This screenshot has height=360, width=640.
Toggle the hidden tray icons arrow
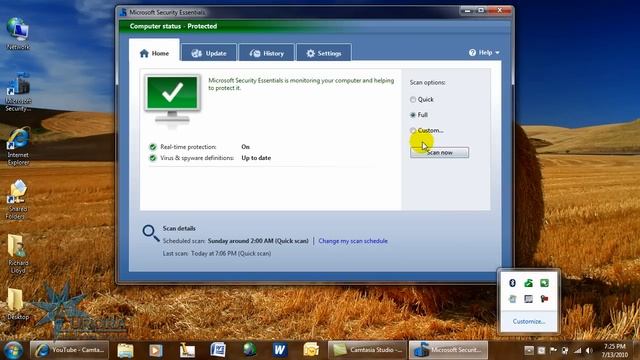529,350
